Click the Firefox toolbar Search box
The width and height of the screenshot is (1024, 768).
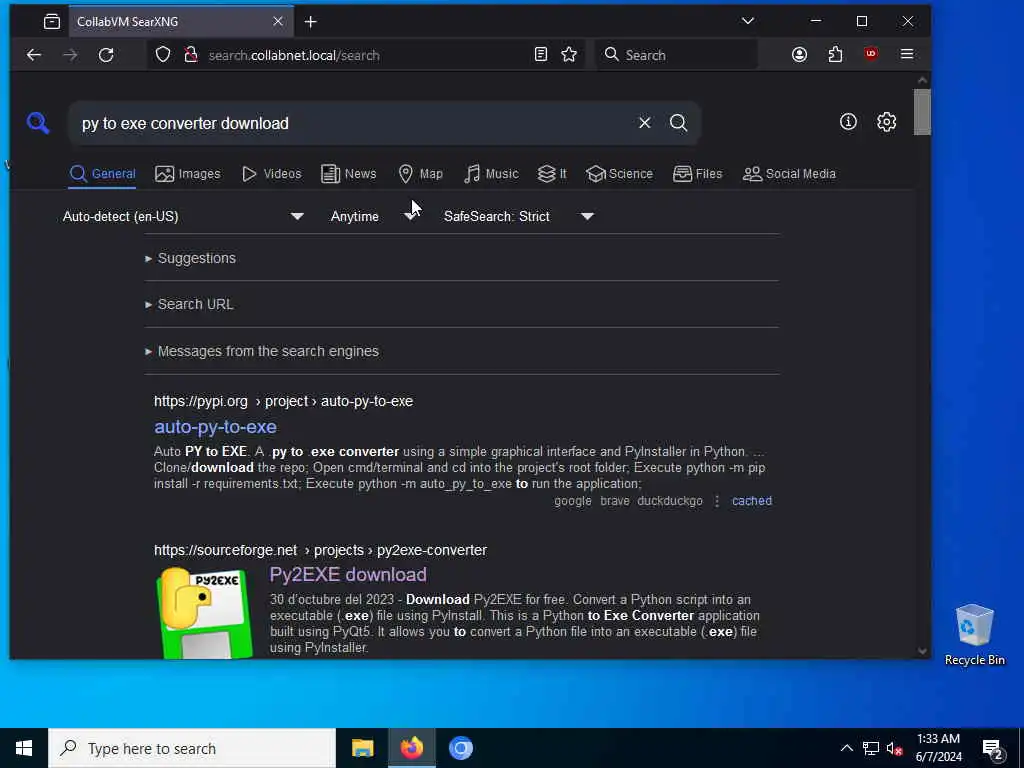coord(676,55)
